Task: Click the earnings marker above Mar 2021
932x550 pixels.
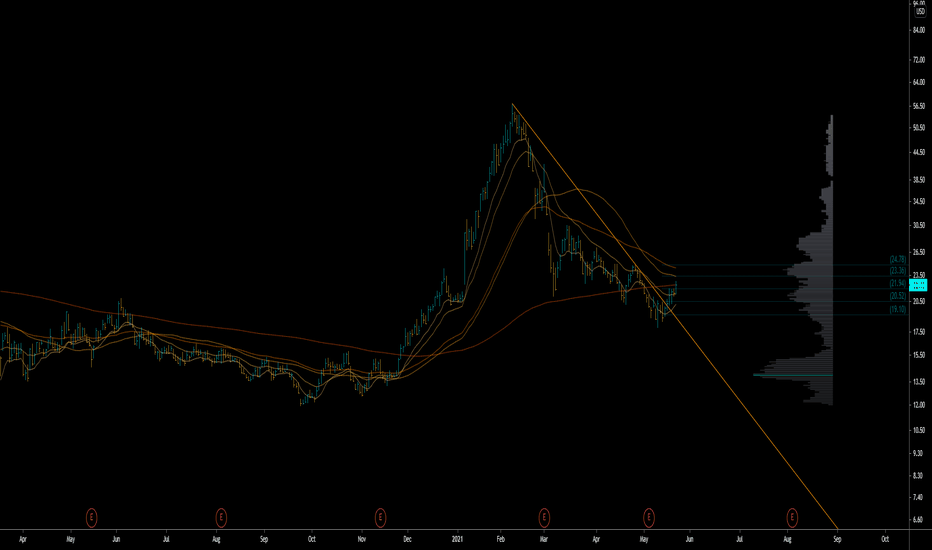Action: (x=544, y=517)
